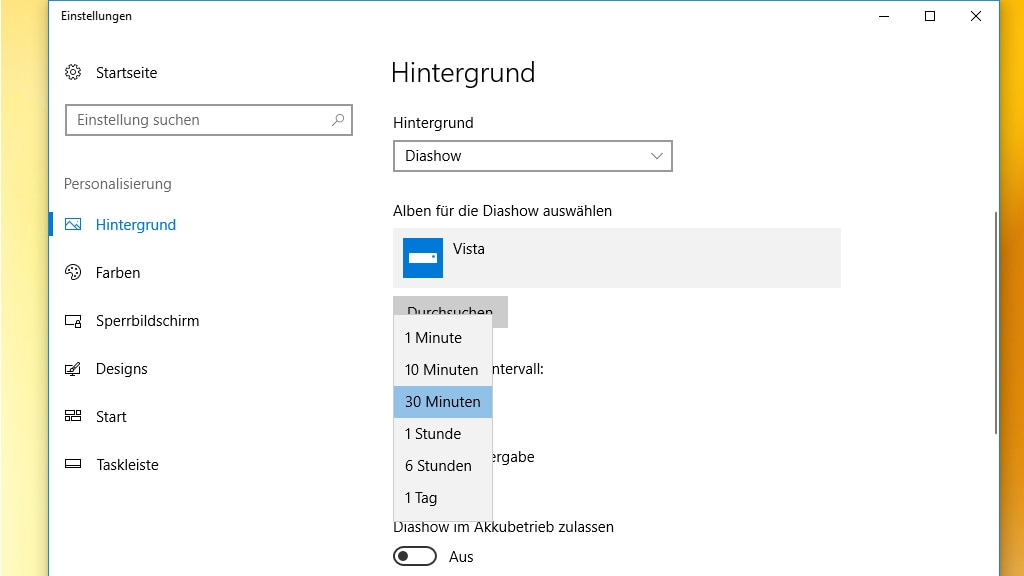
Task: Click the search magnifier icon
Action: [x=338, y=120]
